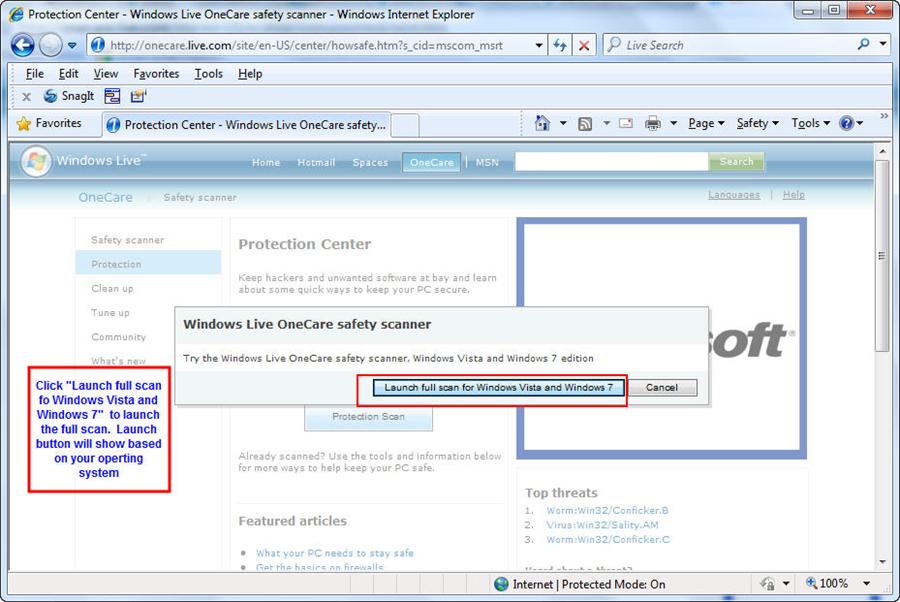Select Community in the sidebar
900x602 pixels.
click(118, 336)
